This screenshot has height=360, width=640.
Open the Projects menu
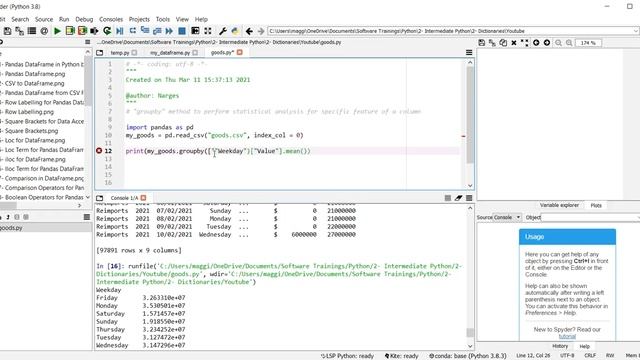tap(139, 19)
